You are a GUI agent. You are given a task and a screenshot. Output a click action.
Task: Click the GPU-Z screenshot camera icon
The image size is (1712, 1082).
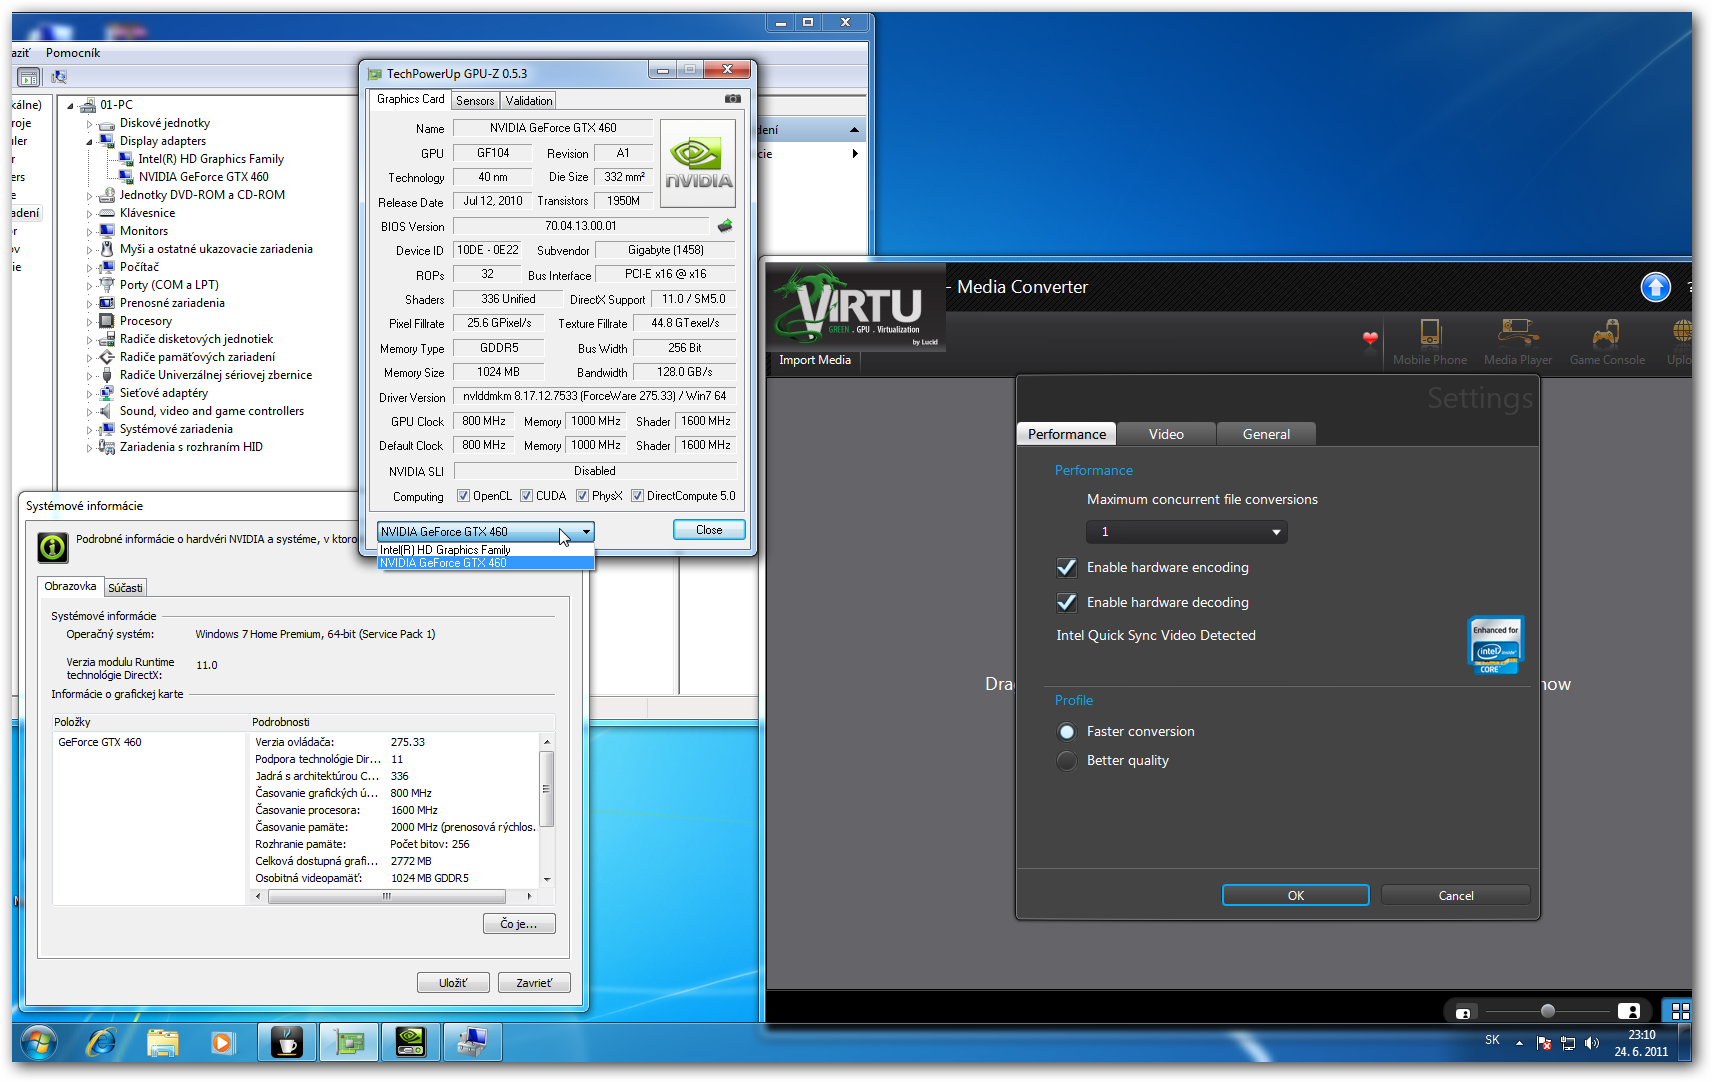[x=733, y=99]
